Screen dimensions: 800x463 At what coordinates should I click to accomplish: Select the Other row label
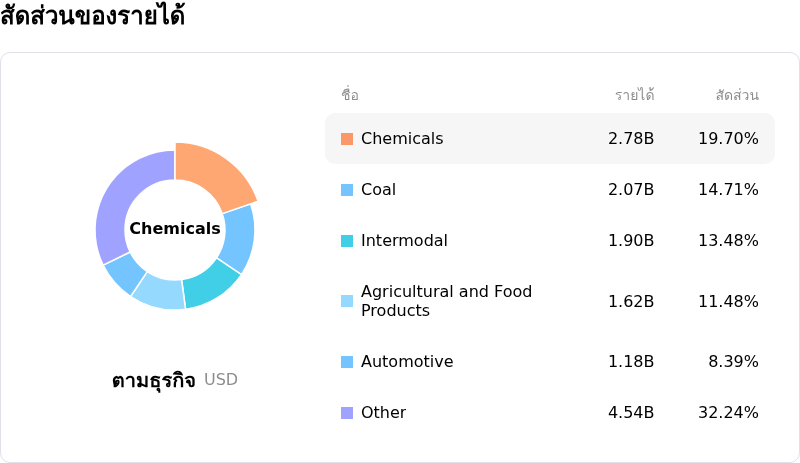[x=383, y=412]
